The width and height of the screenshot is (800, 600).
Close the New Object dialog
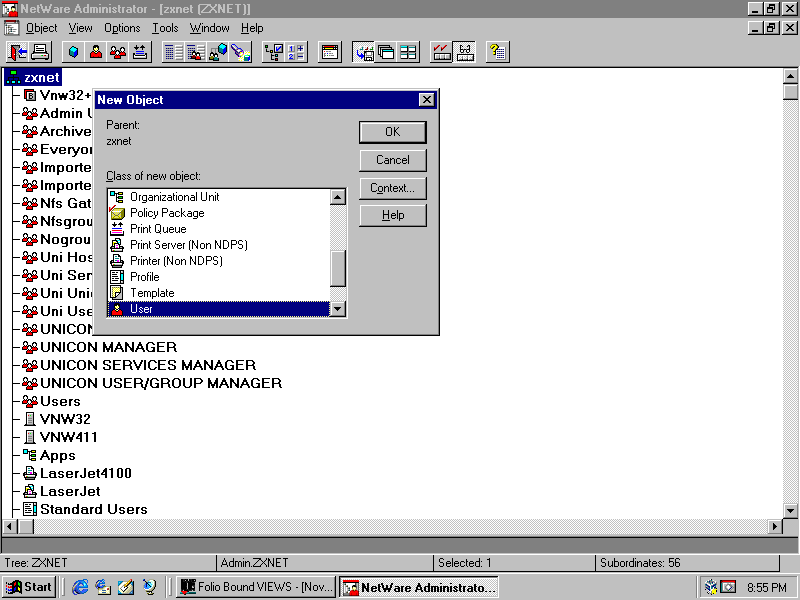pyautogui.click(x=426, y=99)
